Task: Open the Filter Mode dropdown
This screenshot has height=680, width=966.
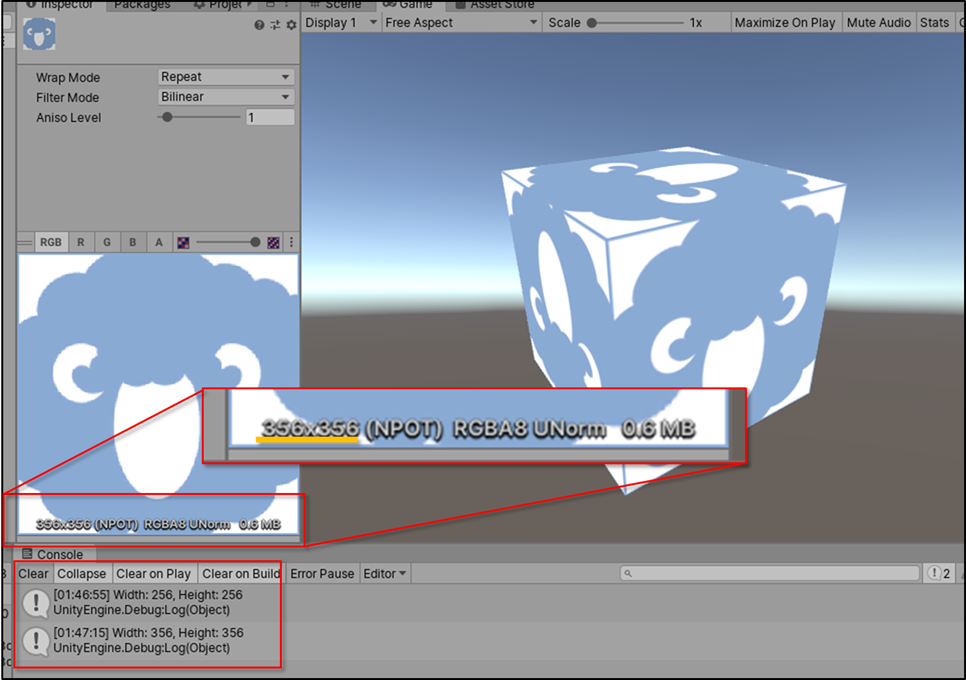Action: point(225,97)
